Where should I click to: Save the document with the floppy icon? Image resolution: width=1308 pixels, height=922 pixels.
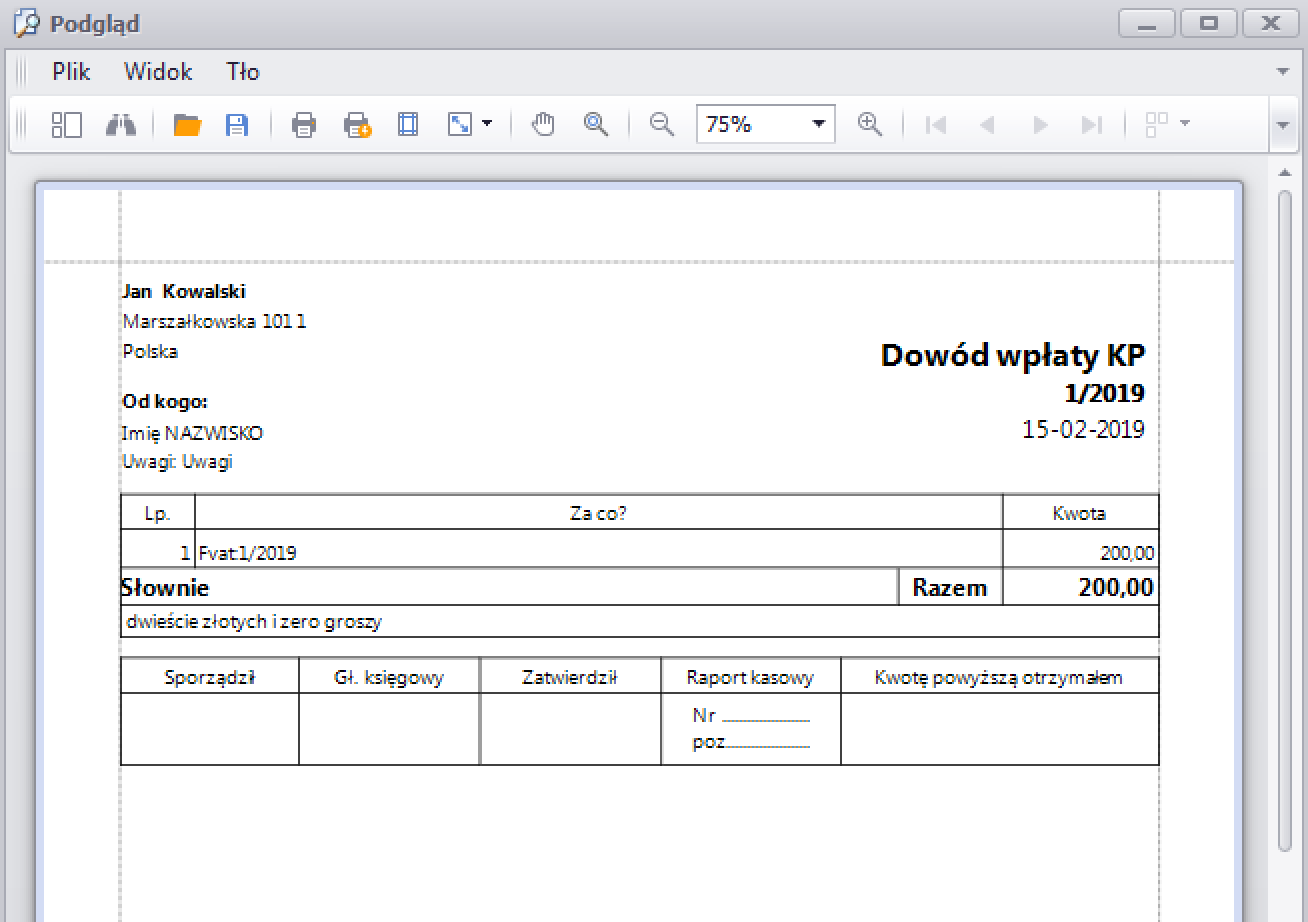click(237, 125)
